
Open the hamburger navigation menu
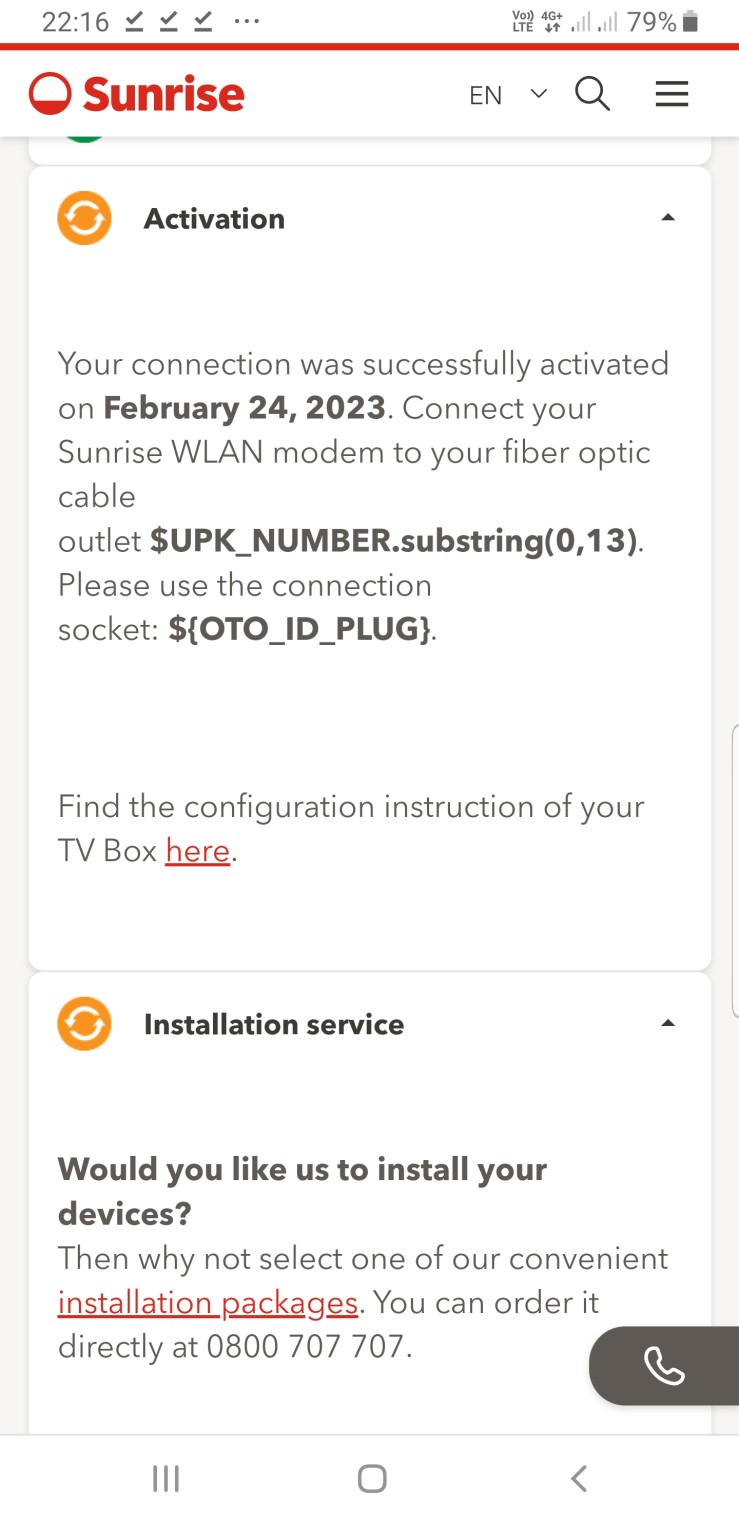[x=671, y=95]
